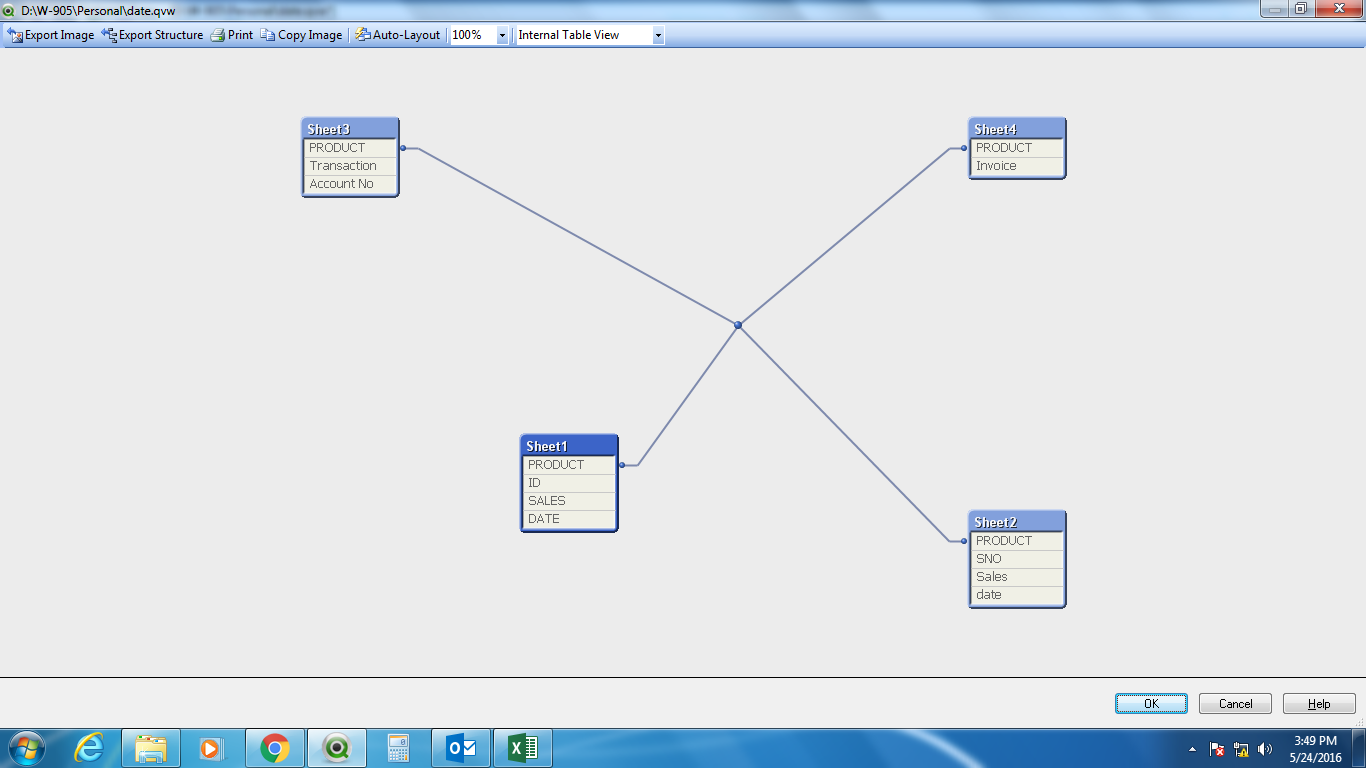Select the Account No field
This screenshot has height=768, width=1366.
pos(350,184)
